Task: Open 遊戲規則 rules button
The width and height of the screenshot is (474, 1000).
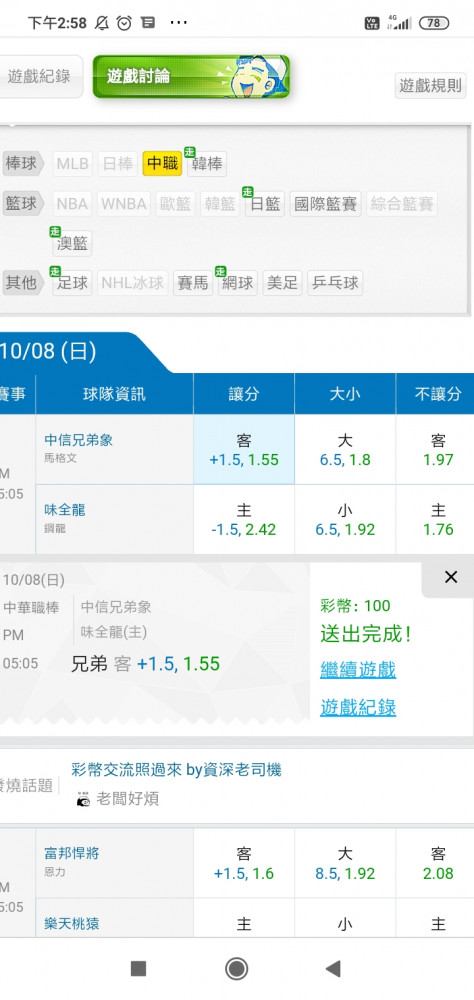Action: 431,85
